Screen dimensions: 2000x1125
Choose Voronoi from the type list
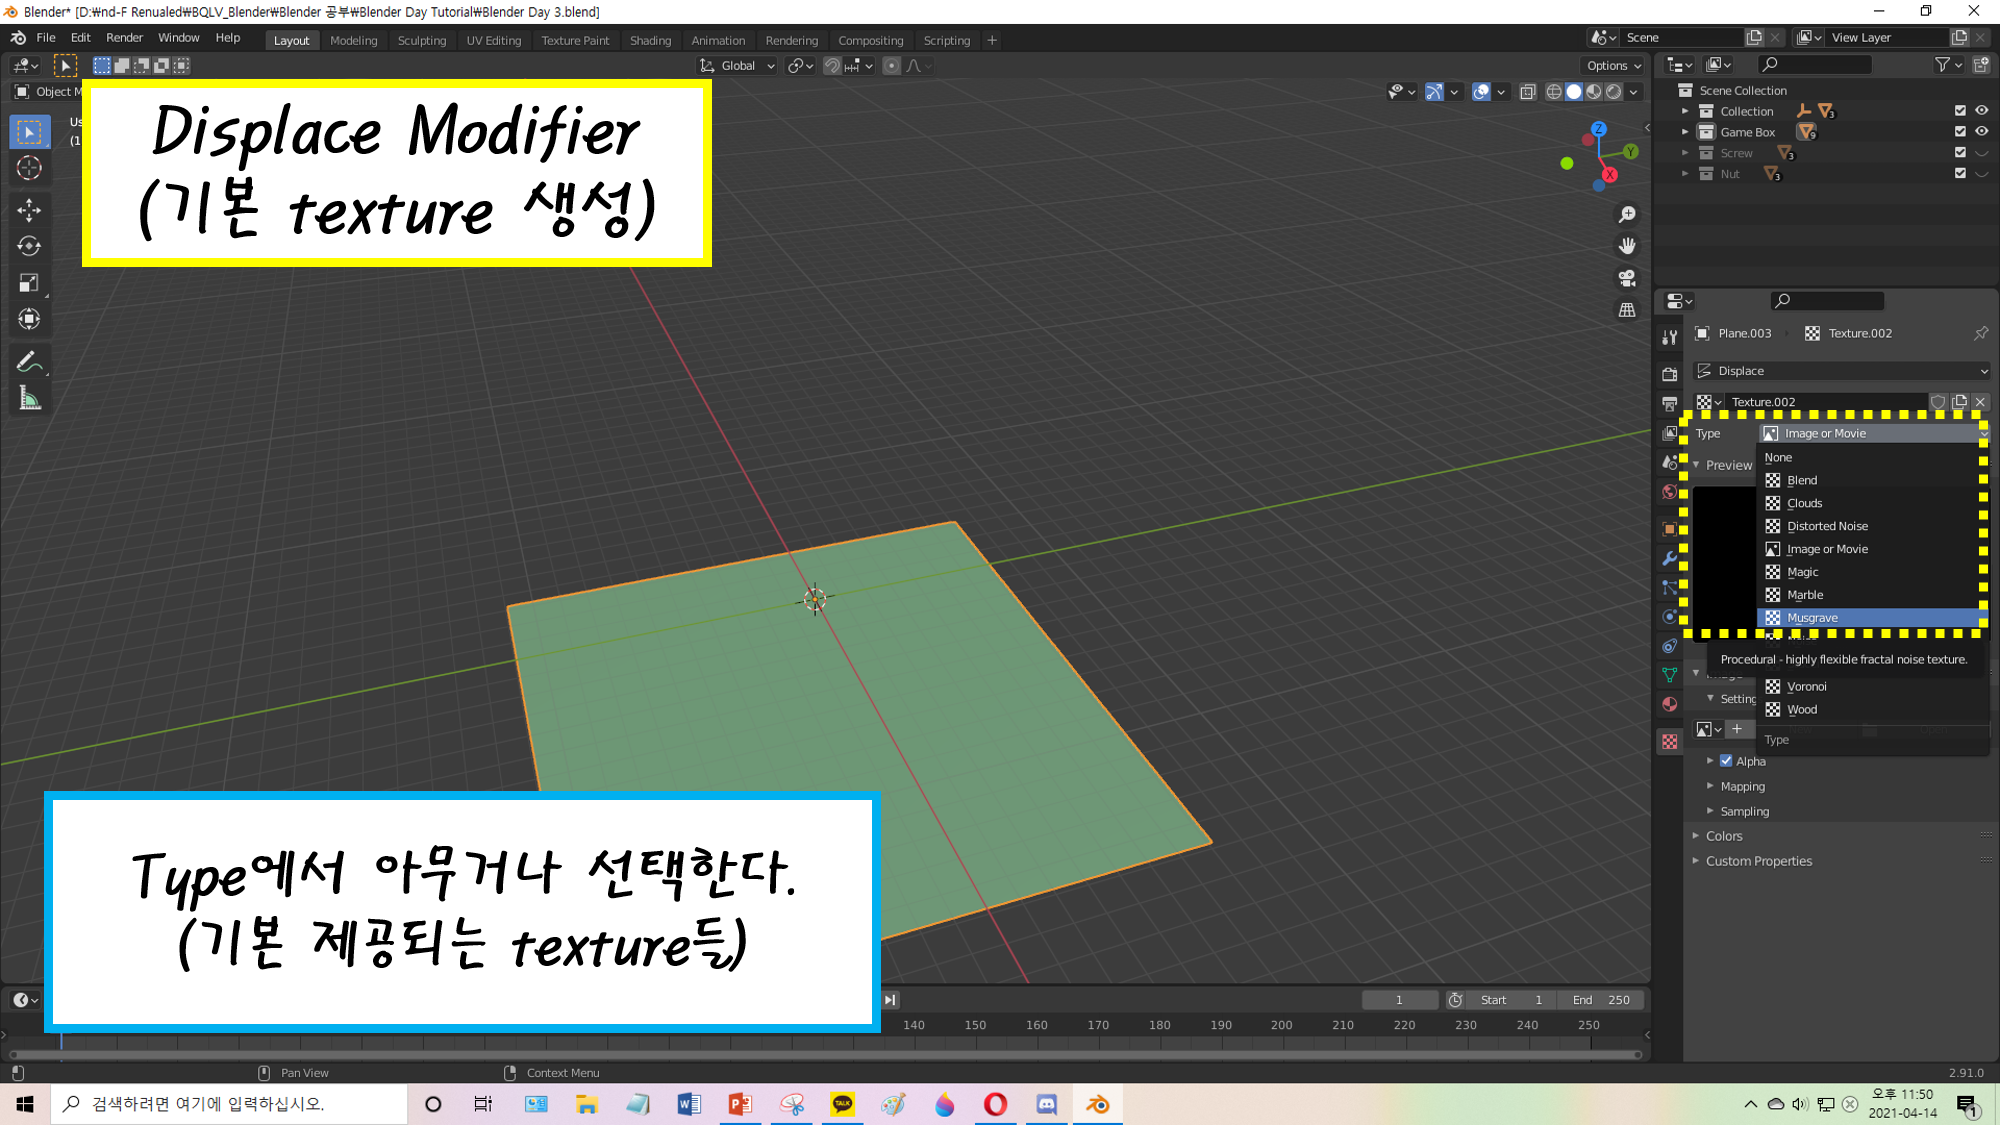pos(1872,686)
